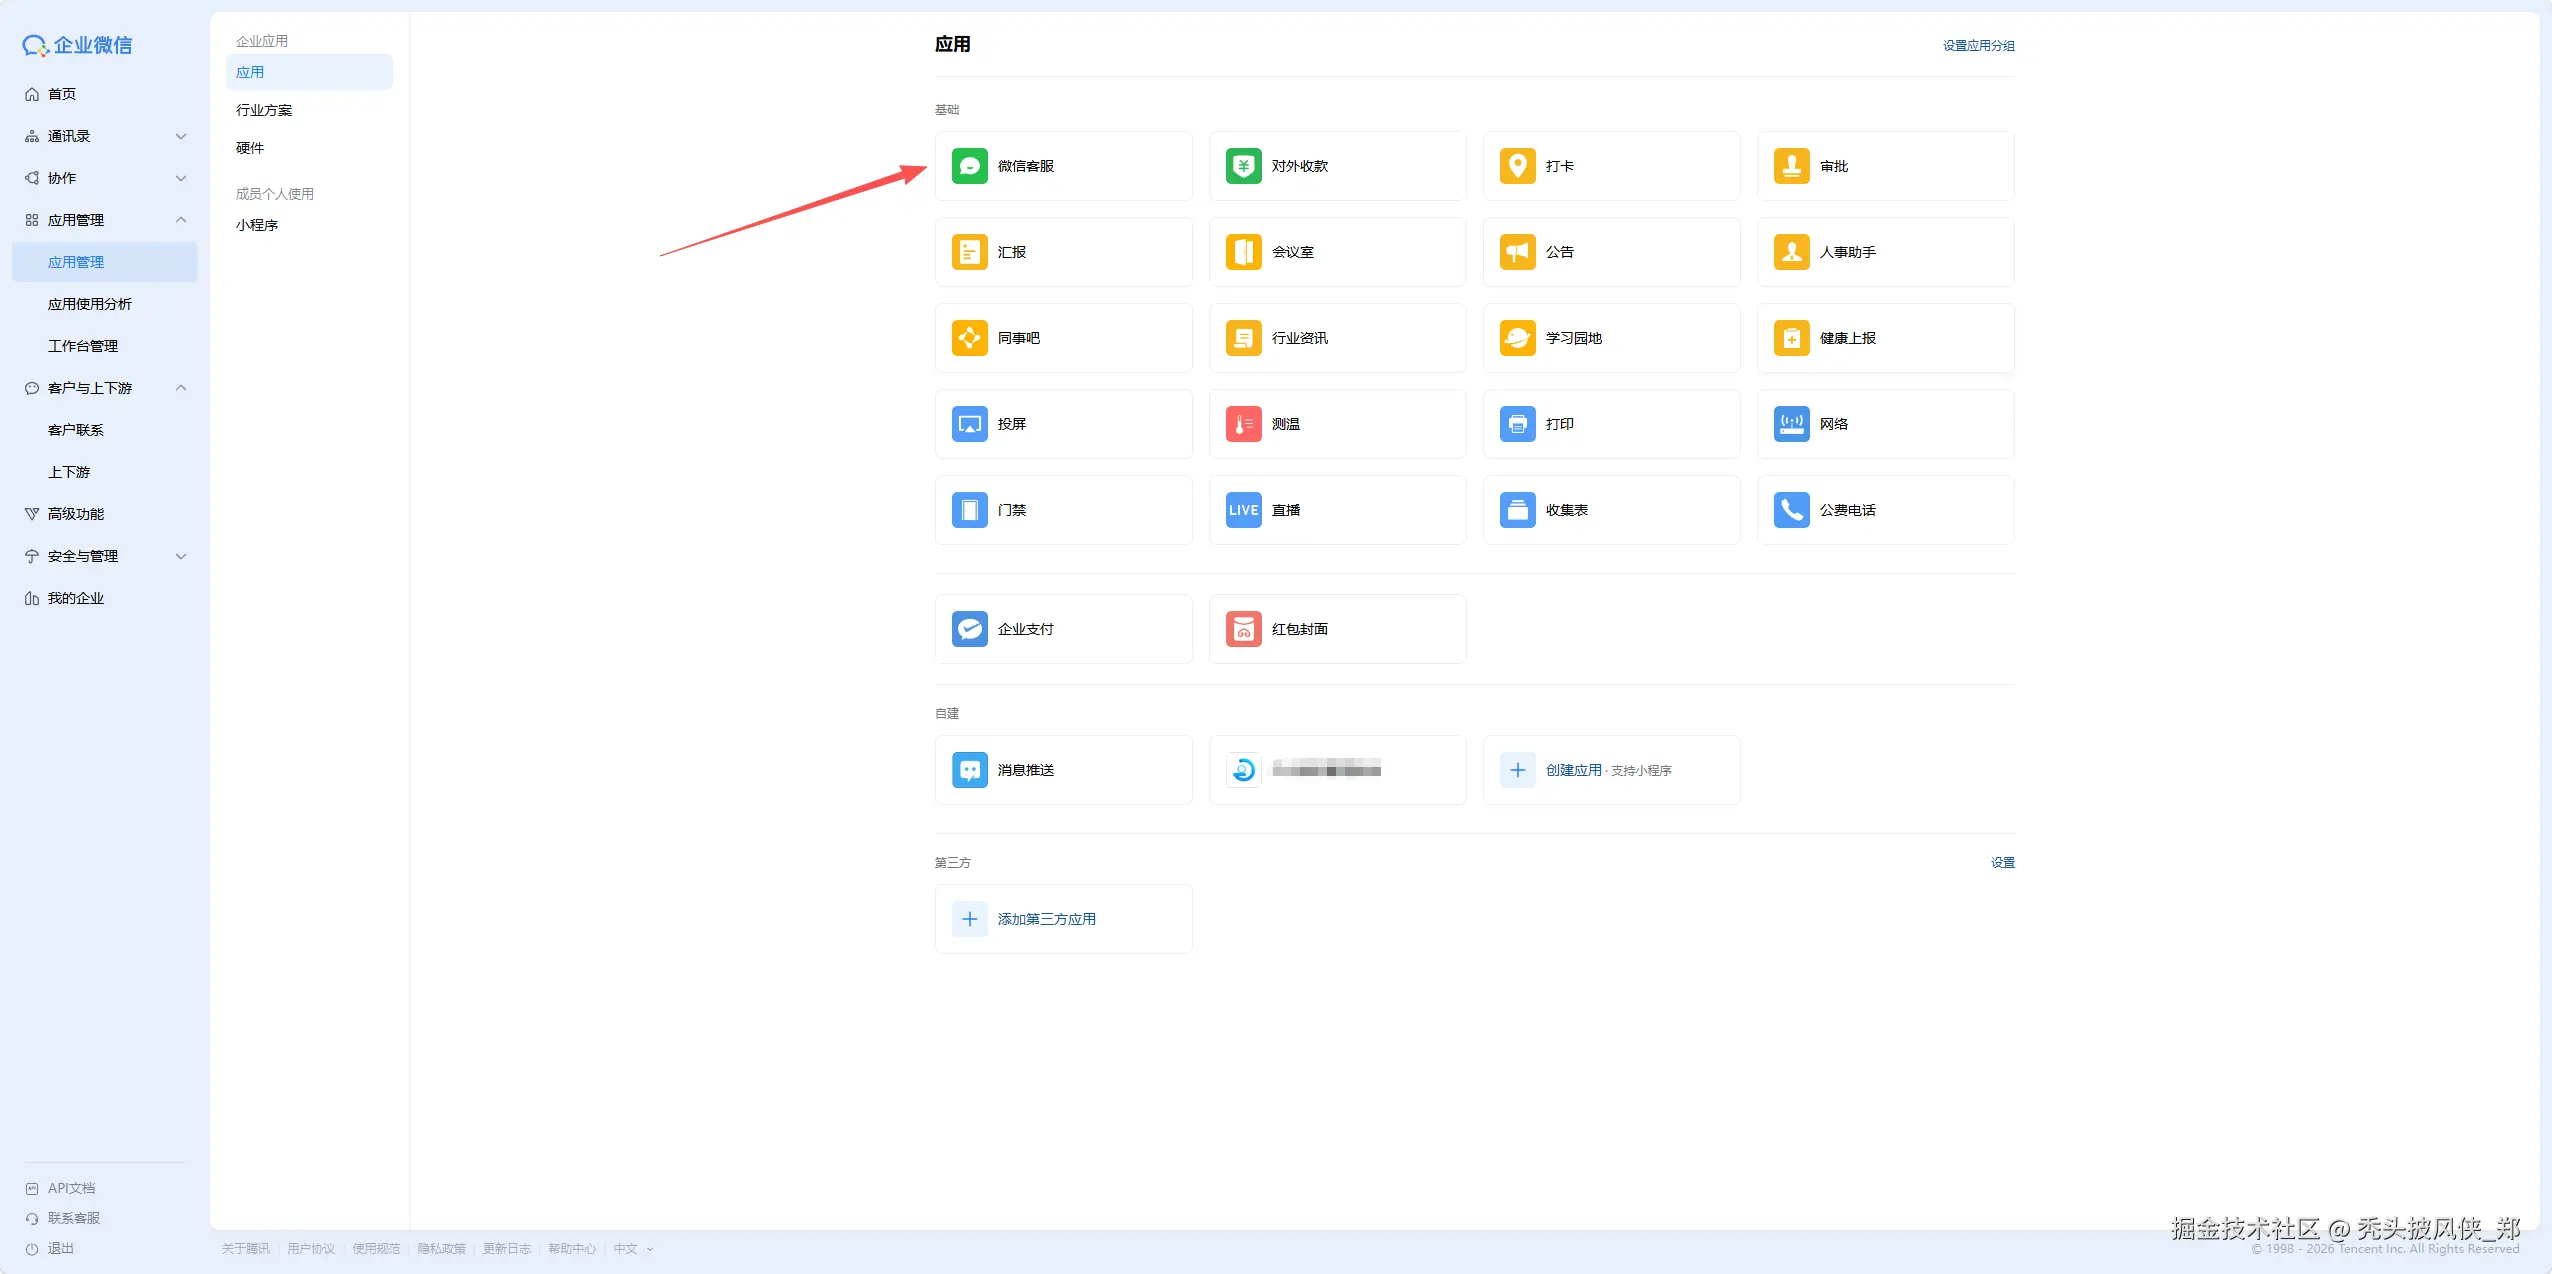
Task: Open the 微信客服 app icon
Action: pos(969,166)
